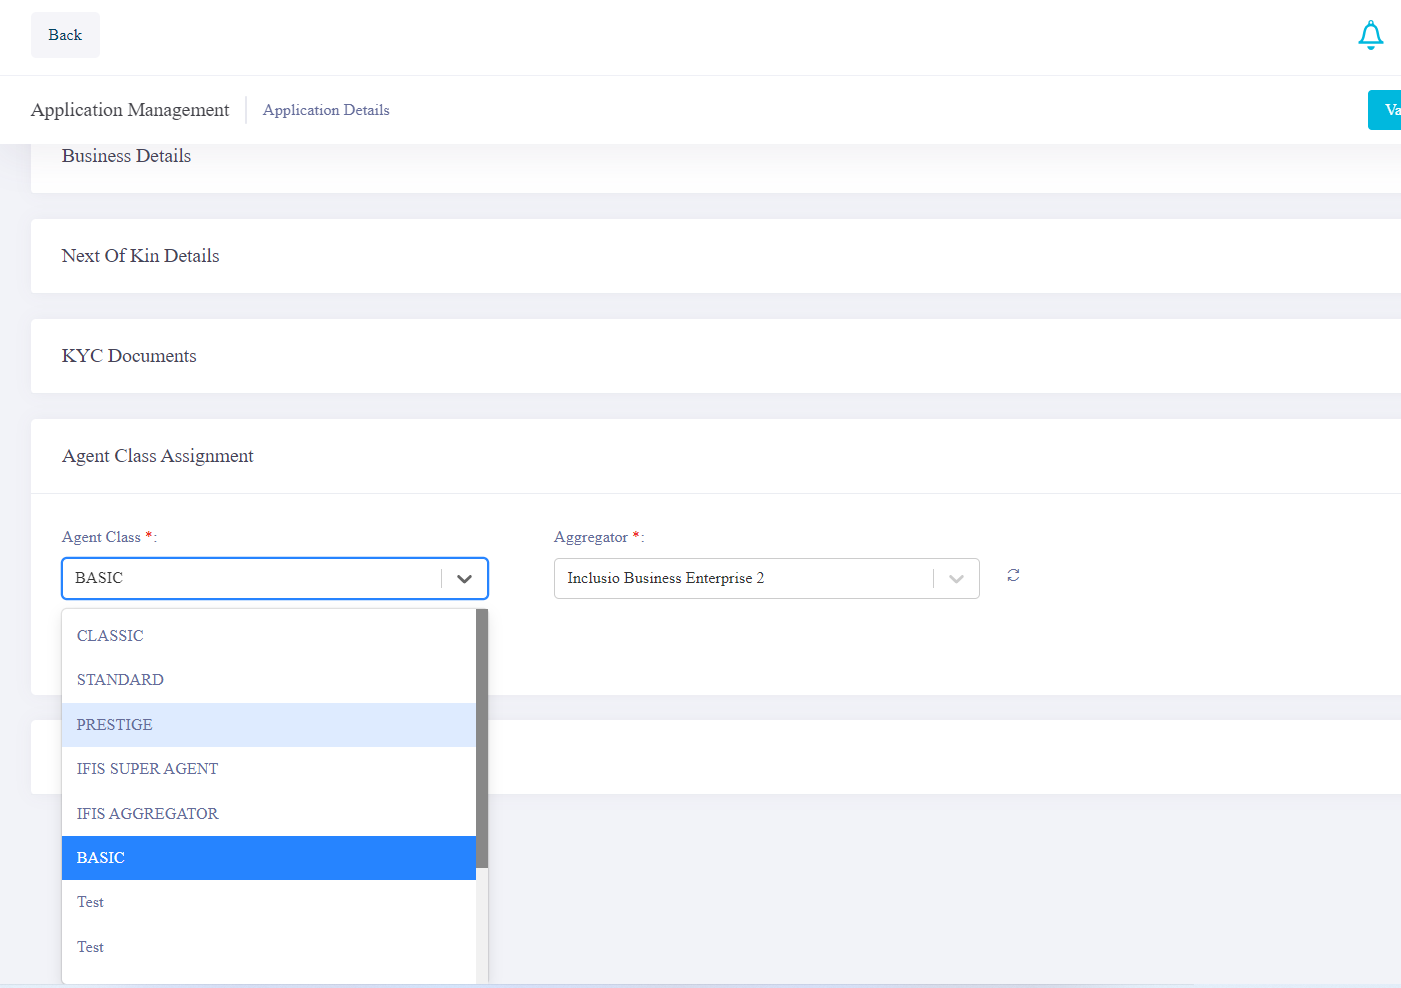
Task: Expand the KYC Documents section
Action: tap(129, 356)
